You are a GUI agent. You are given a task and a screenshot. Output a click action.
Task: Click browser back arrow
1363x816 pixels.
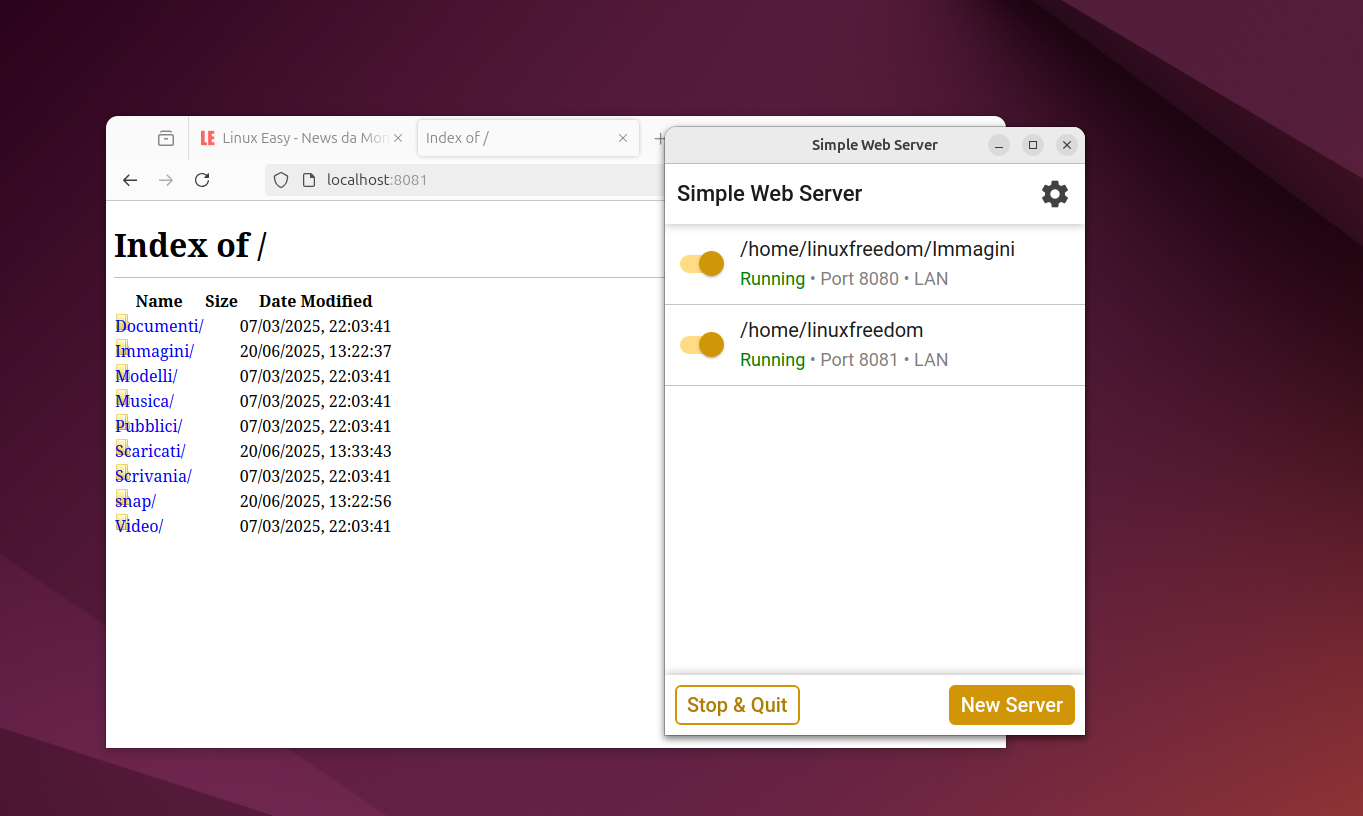[130, 180]
